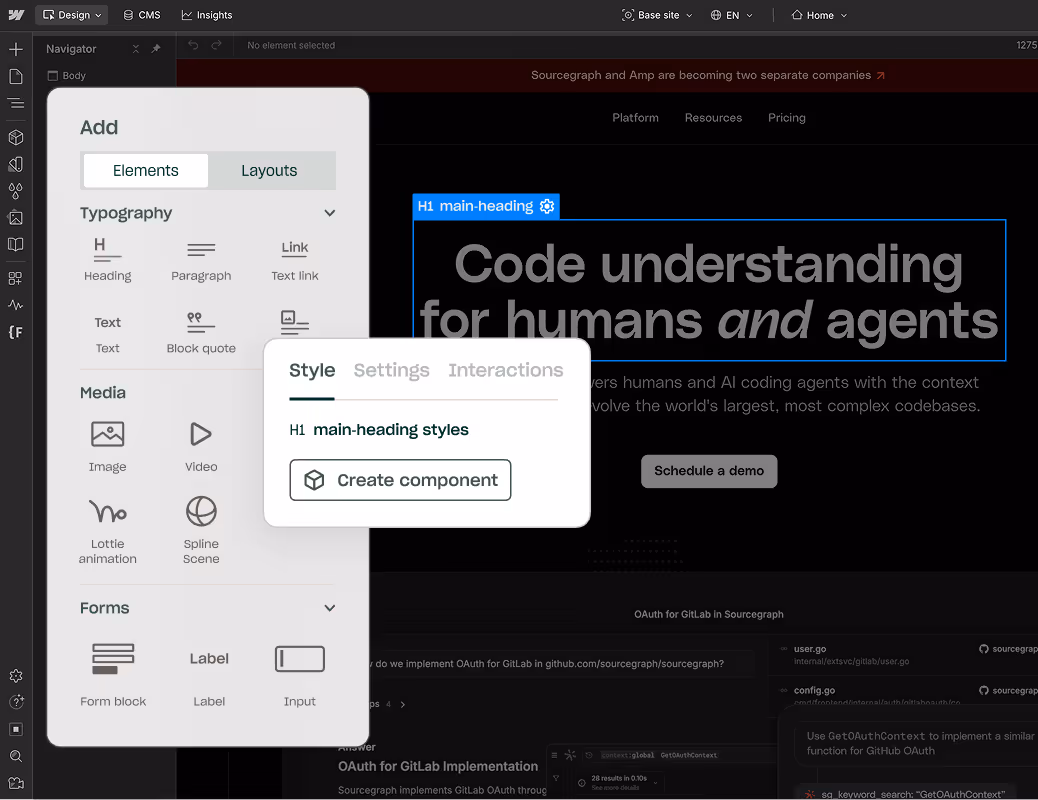Switch to the Elements tab
This screenshot has width=1038, height=800.
point(146,170)
